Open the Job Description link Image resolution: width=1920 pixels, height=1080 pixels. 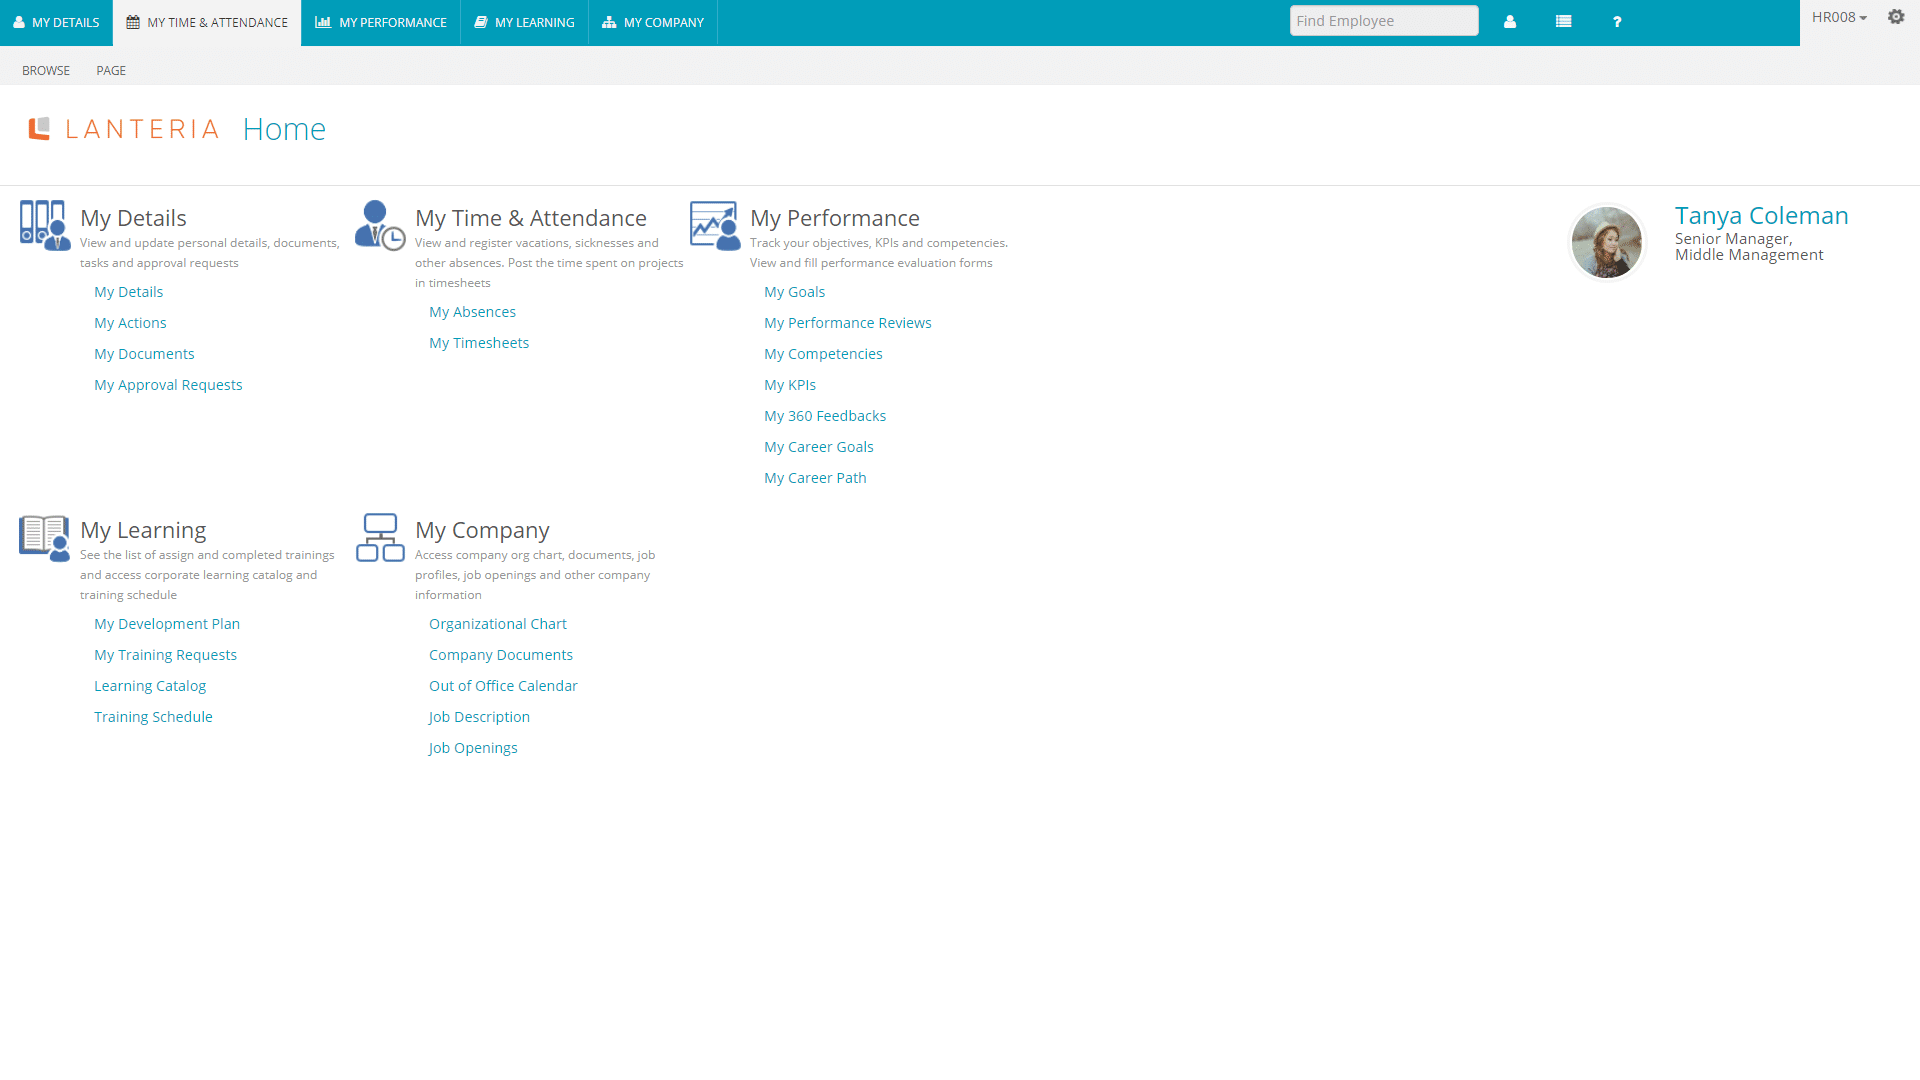[x=479, y=717]
